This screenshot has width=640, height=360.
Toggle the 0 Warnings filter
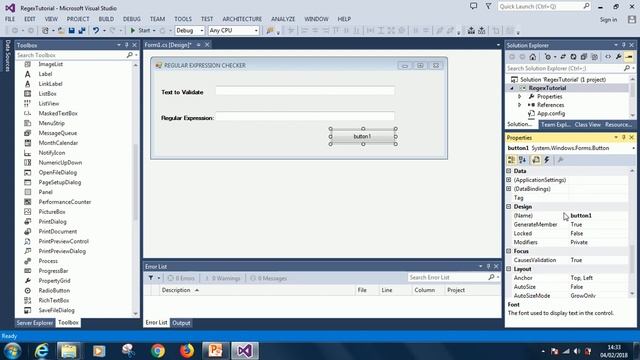pyautogui.click(x=222, y=278)
